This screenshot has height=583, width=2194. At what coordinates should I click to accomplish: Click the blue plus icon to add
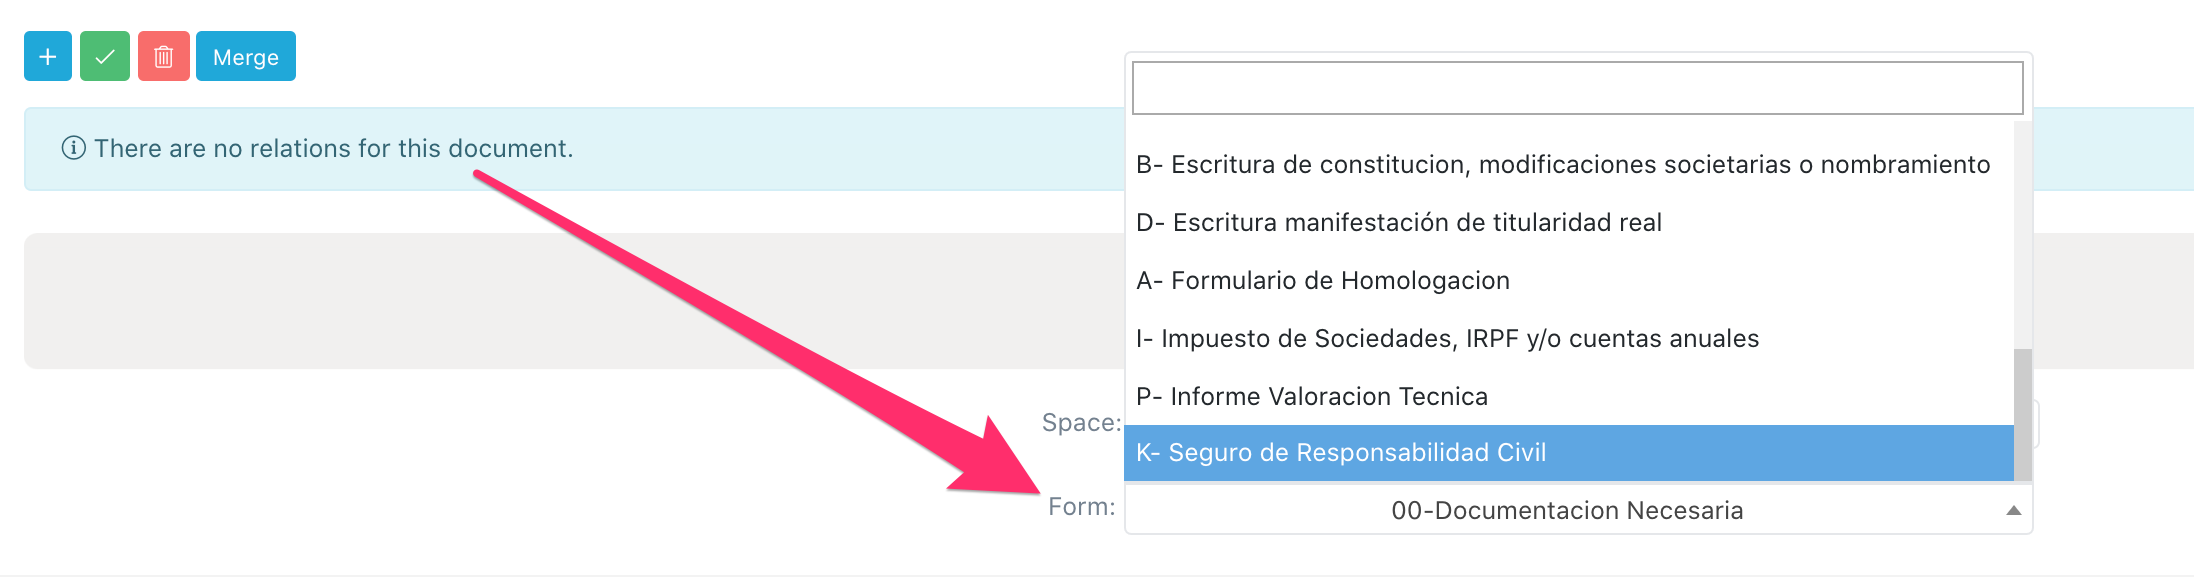[x=46, y=57]
